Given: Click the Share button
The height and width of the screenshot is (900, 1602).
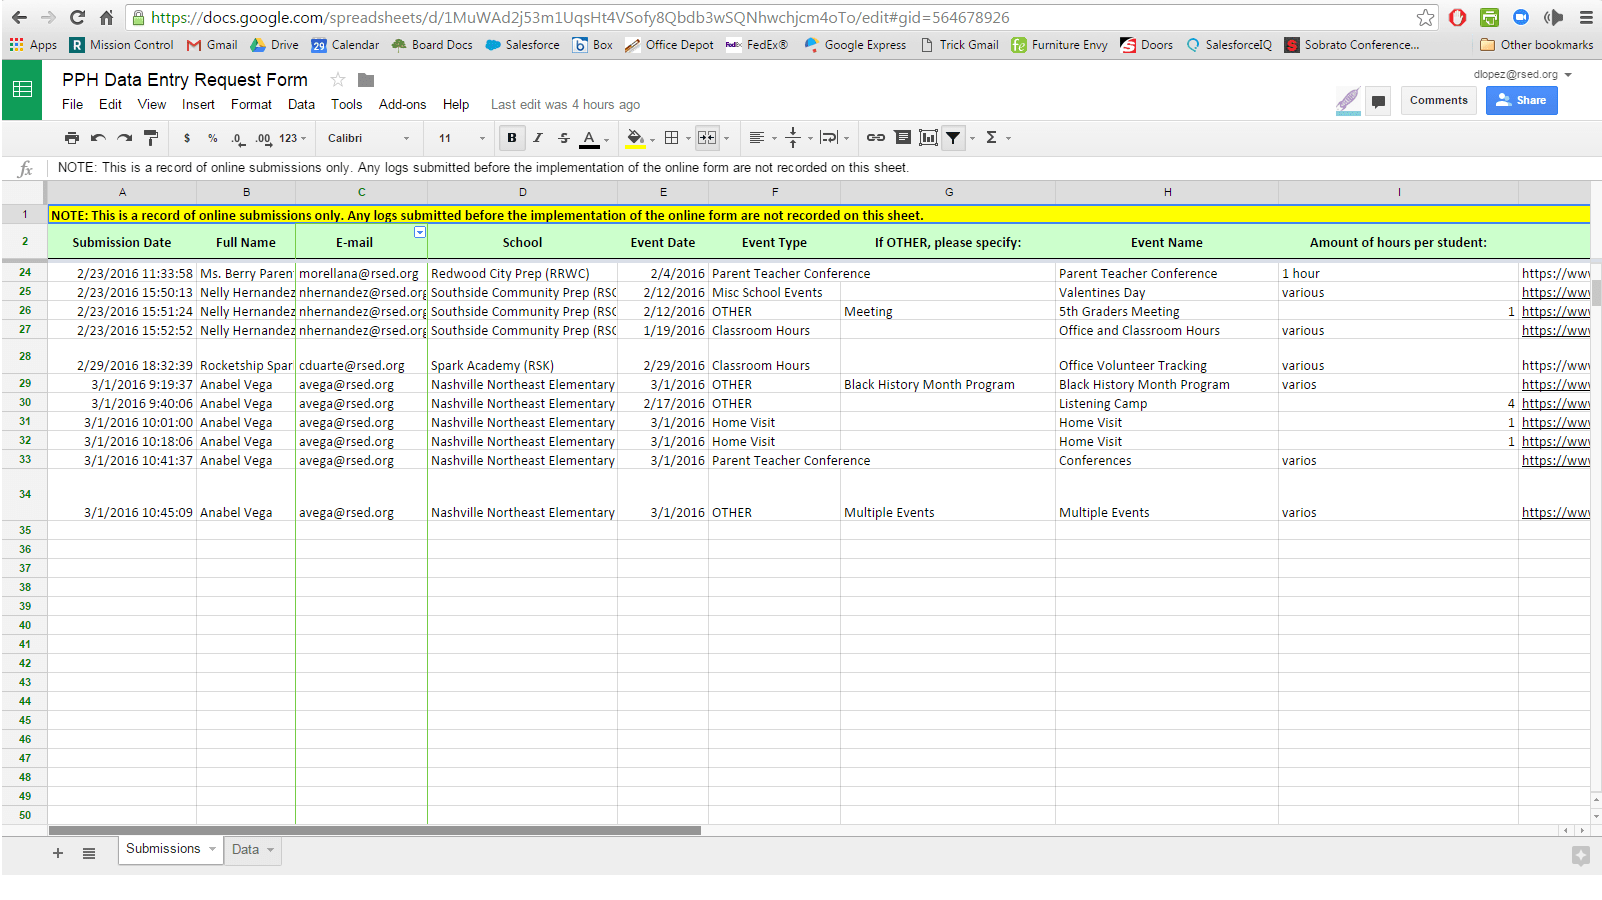Looking at the screenshot, I should click(x=1521, y=100).
